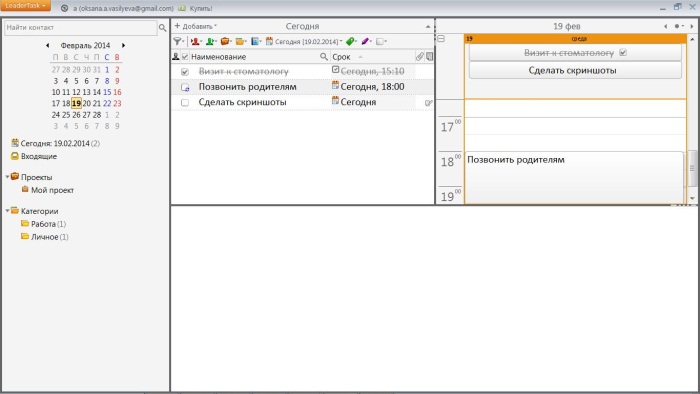Screen dimensions: 700x394
Task: Open the LeaderTask main menu
Action: click(x=25, y=6)
